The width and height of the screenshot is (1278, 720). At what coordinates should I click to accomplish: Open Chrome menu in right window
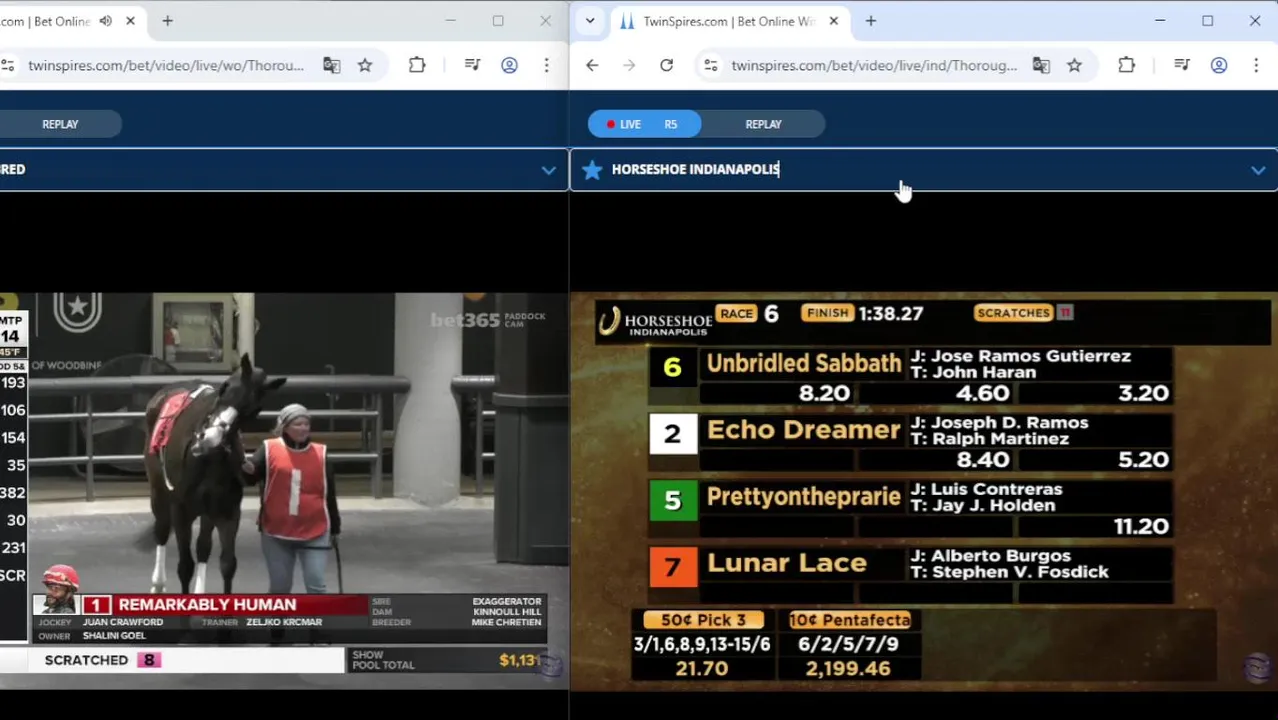tap(1256, 66)
